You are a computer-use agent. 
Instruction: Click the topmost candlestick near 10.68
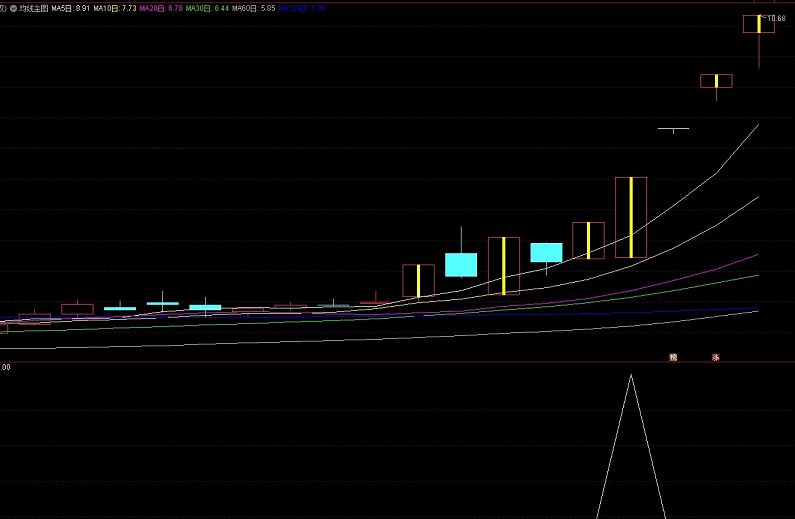759,24
